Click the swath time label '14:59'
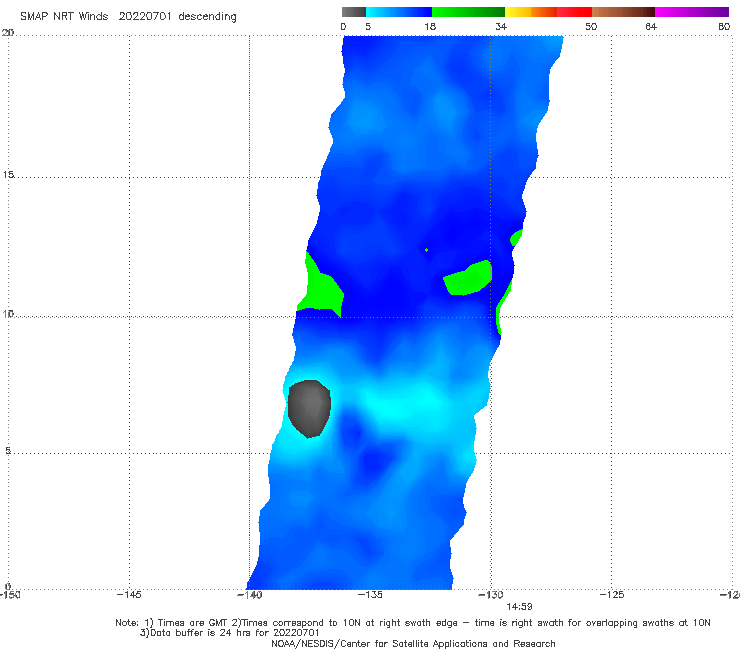 tap(520, 607)
